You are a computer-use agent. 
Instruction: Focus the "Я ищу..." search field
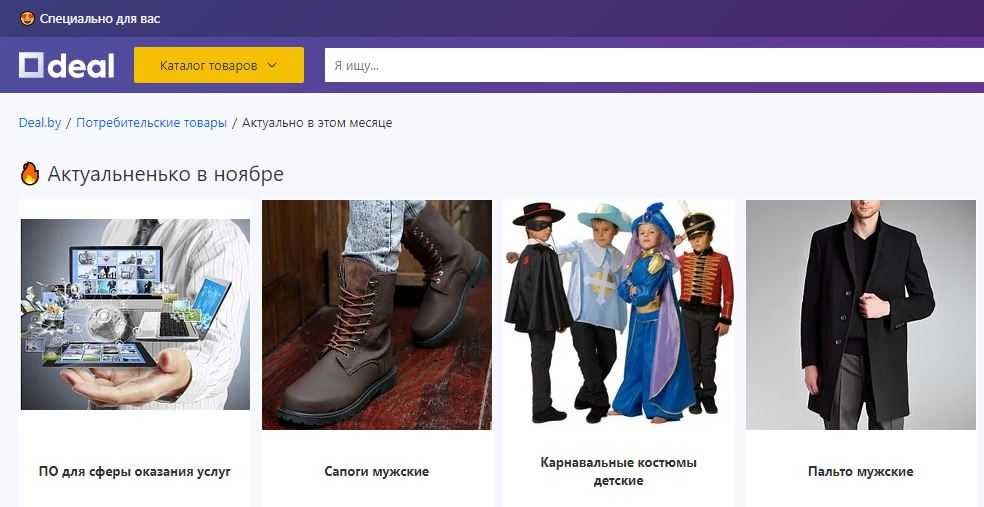(x=650, y=66)
